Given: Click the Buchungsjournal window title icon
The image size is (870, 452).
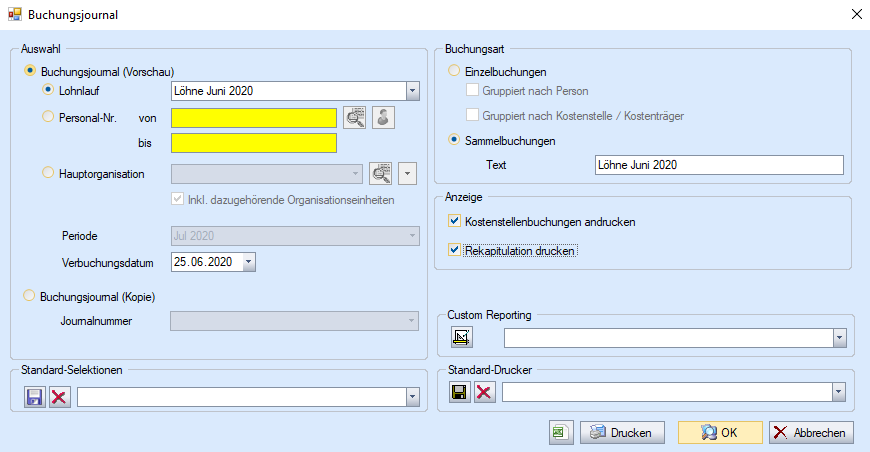Looking at the screenshot, I should [15, 14].
